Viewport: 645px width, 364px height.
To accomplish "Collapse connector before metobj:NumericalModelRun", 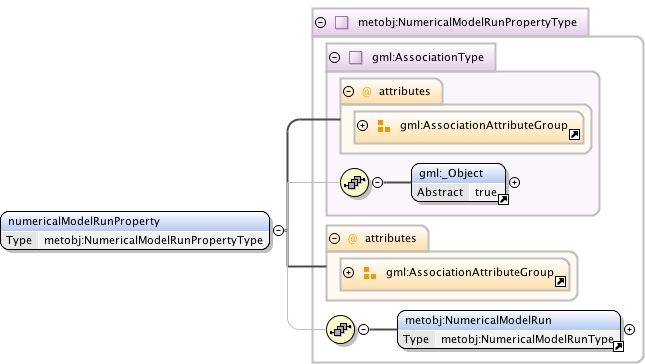I will coord(363,329).
